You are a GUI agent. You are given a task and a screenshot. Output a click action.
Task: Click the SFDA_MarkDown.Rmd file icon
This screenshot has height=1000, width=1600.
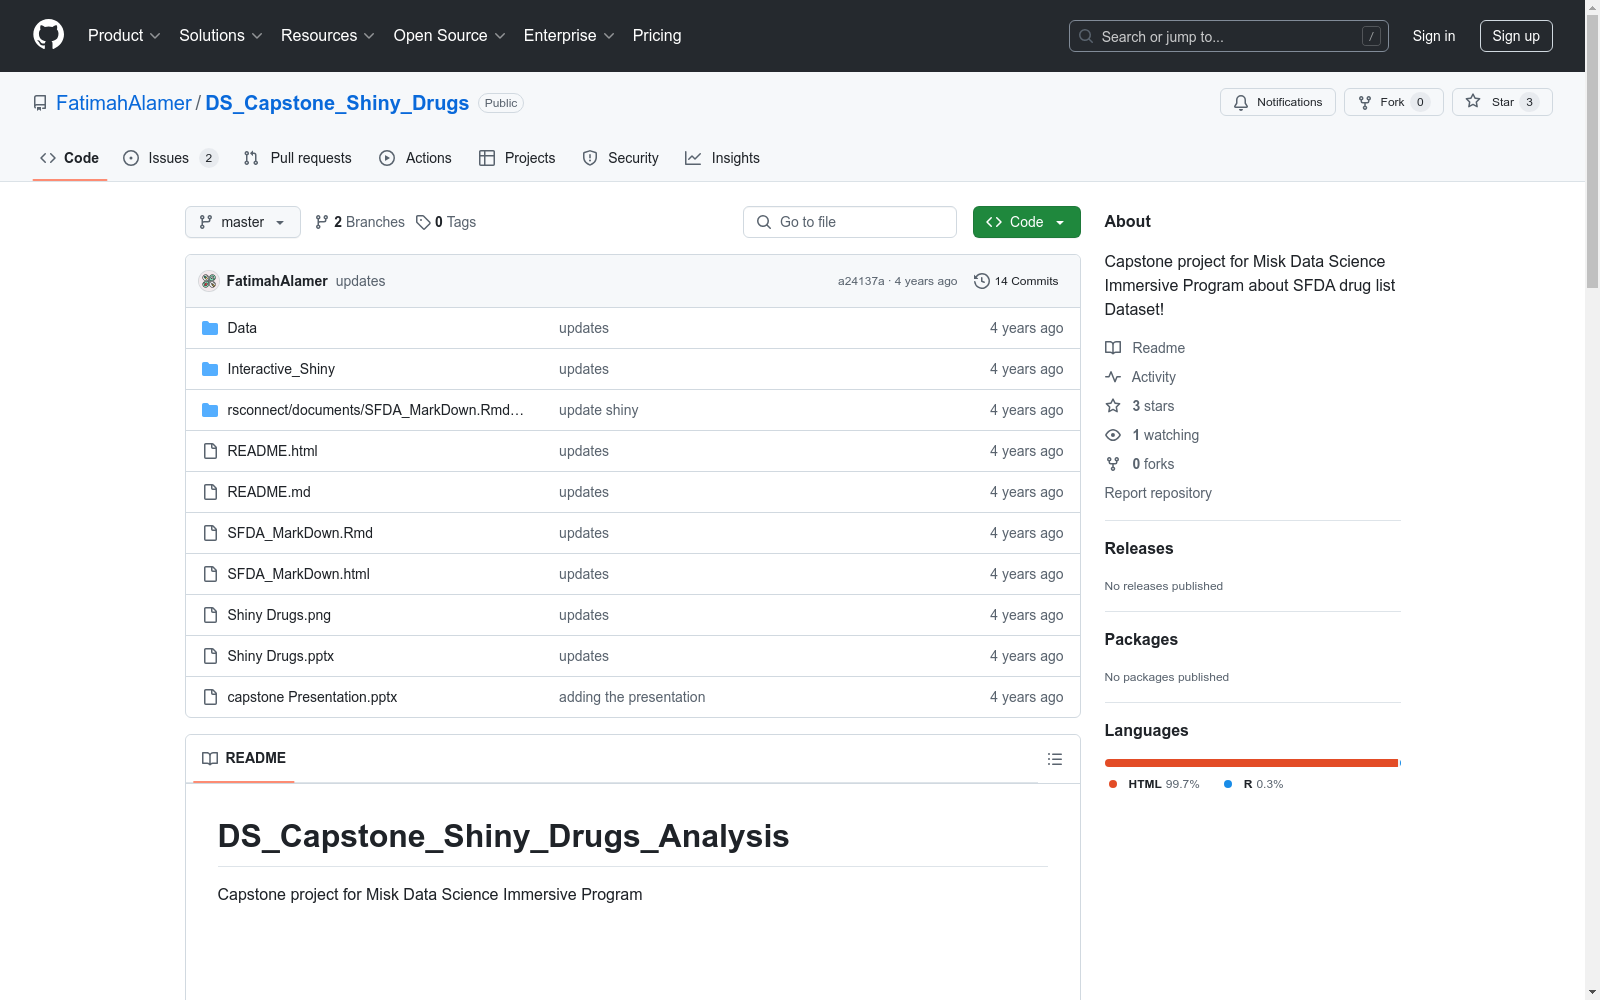[x=210, y=533]
